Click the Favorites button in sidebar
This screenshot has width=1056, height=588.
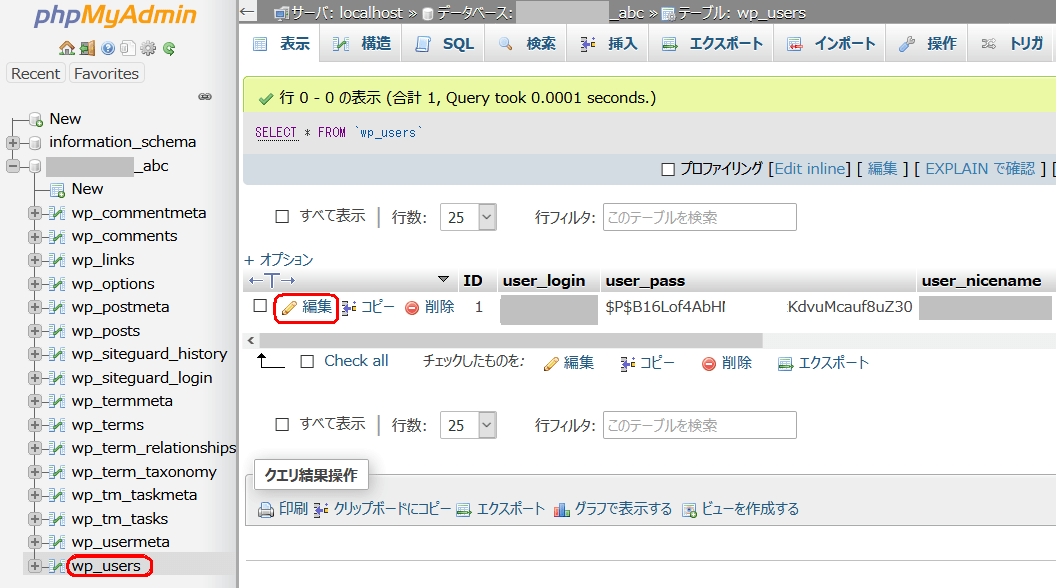[x=106, y=73]
